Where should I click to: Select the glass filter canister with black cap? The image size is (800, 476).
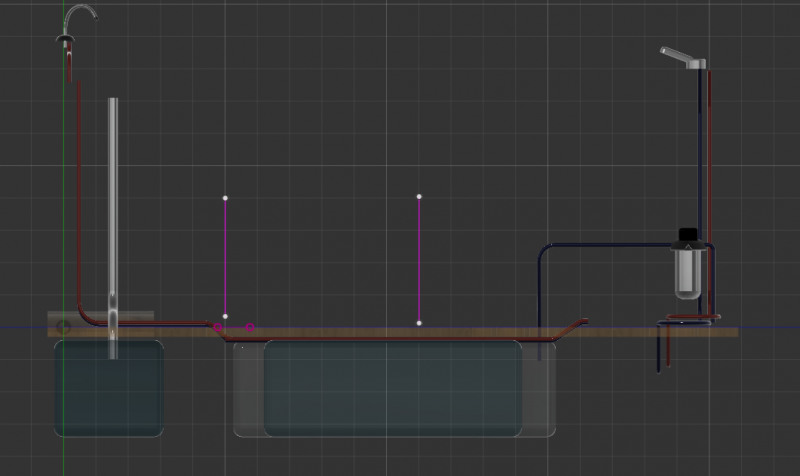click(687, 267)
